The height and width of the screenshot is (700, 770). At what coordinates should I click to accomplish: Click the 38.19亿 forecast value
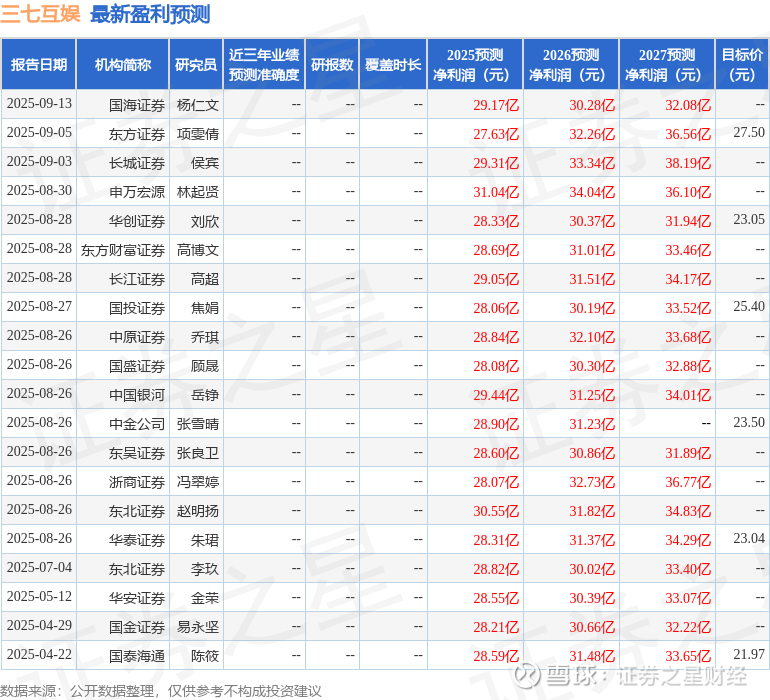[688, 163]
